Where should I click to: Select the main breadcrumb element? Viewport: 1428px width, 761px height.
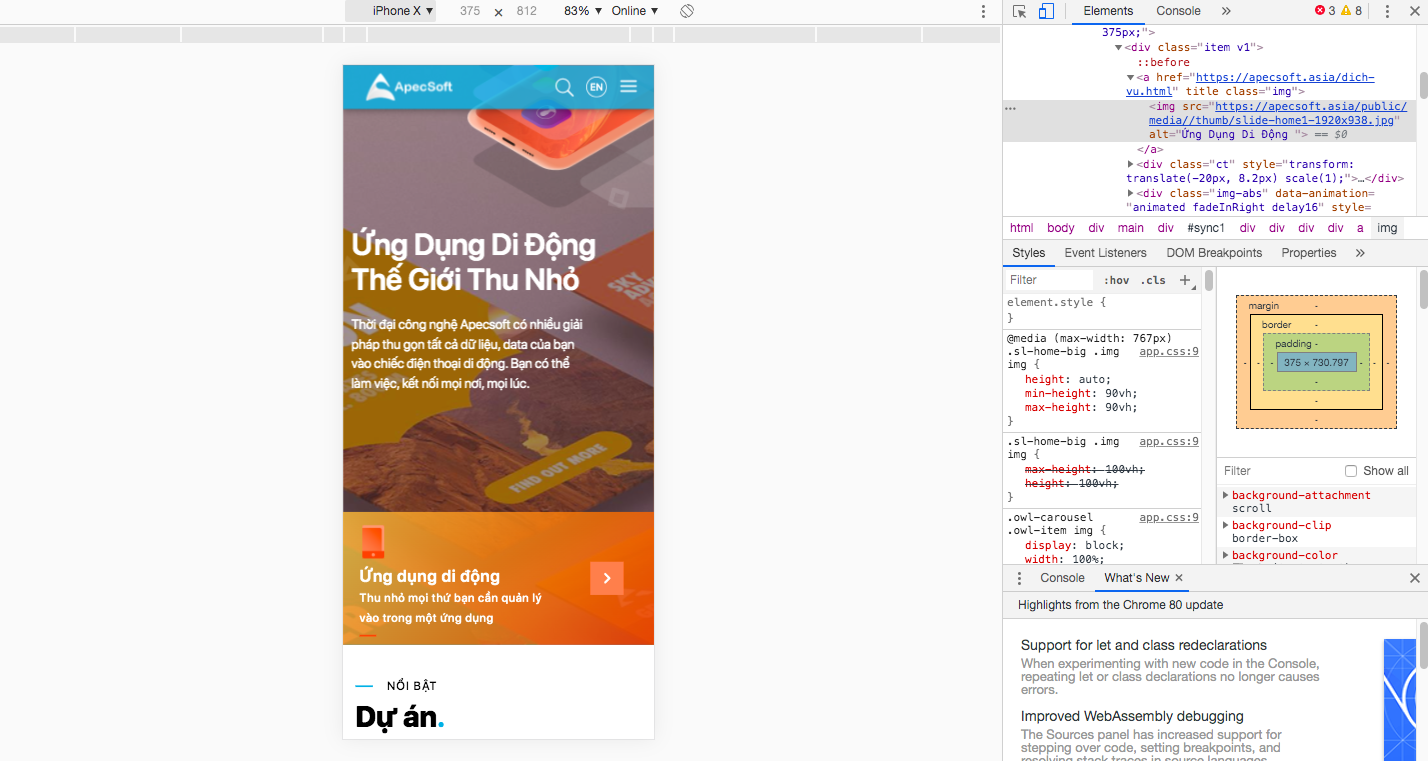1131,228
